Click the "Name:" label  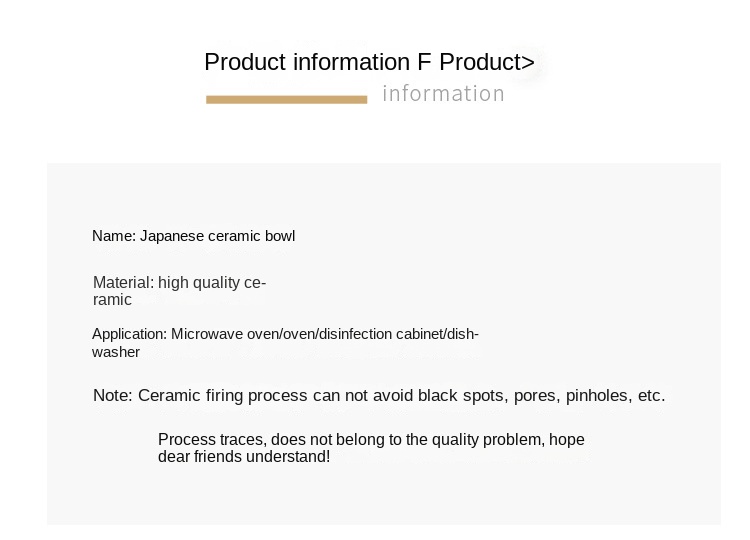114,236
